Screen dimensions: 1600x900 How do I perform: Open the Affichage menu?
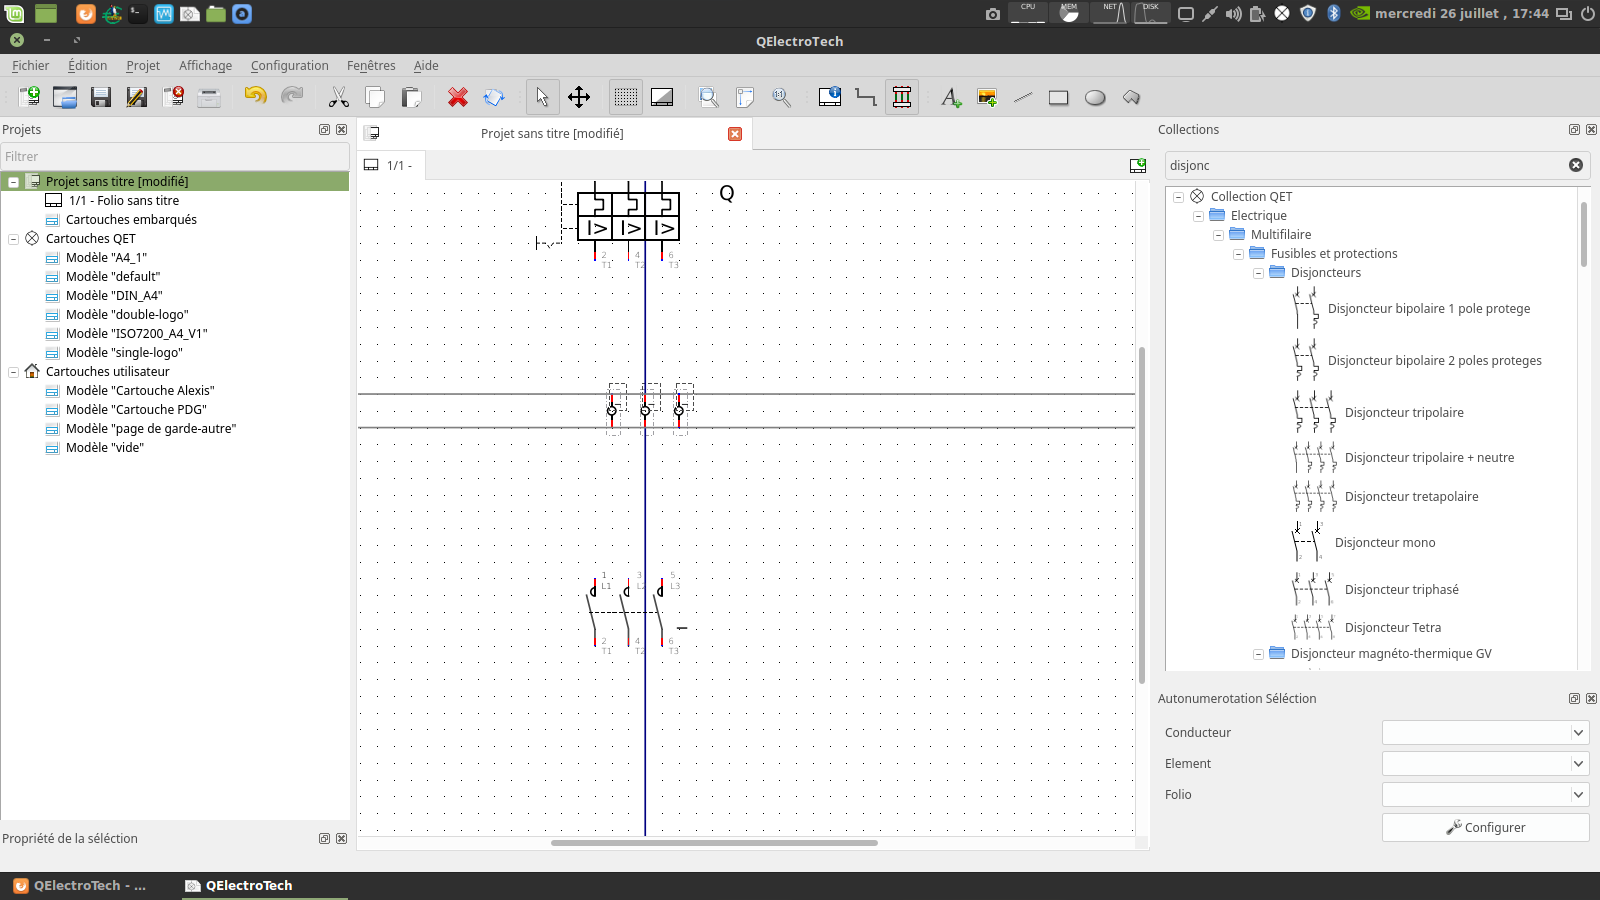pyautogui.click(x=205, y=66)
